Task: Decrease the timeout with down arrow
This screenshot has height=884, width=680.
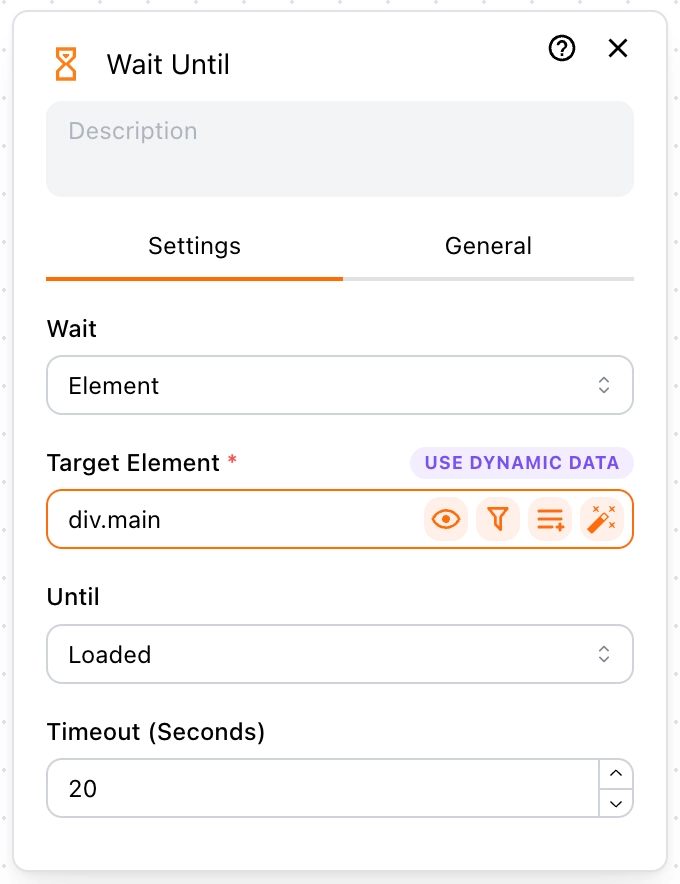Action: (x=616, y=803)
